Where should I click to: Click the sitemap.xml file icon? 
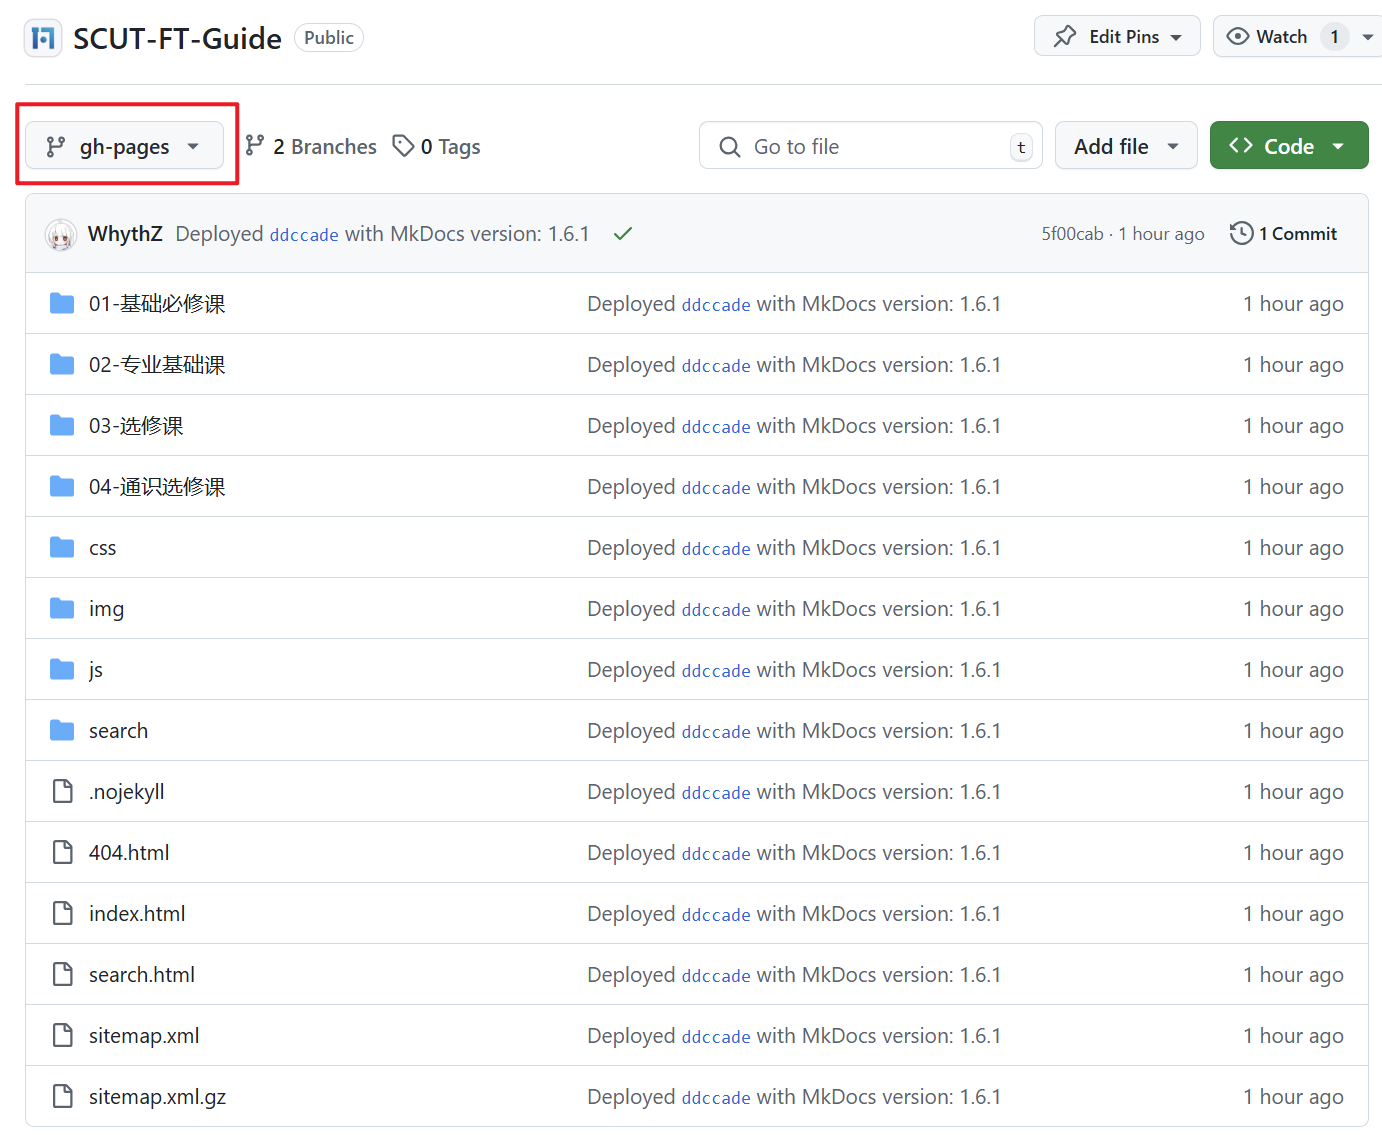click(63, 1035)
